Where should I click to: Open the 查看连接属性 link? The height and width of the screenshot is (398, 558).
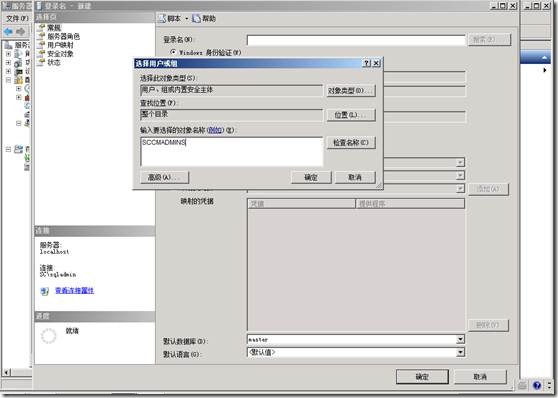74,290
